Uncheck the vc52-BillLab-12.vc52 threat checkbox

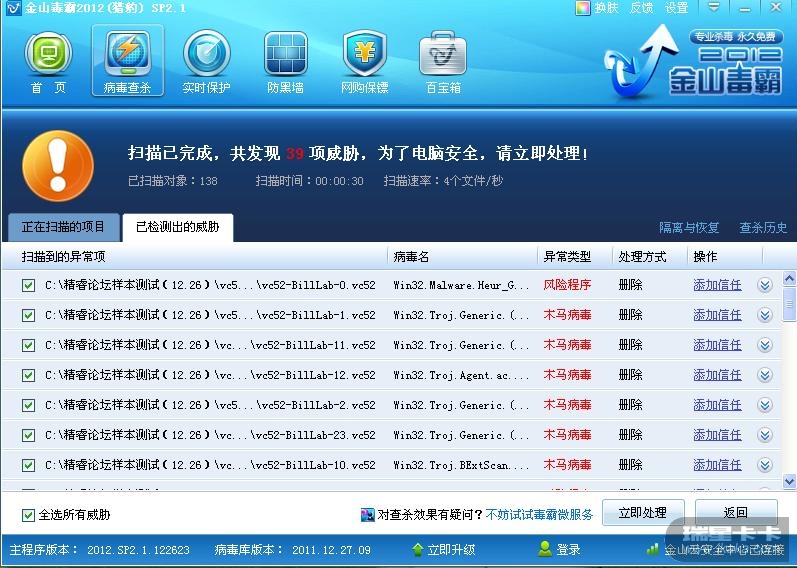[x=28, y=375]
